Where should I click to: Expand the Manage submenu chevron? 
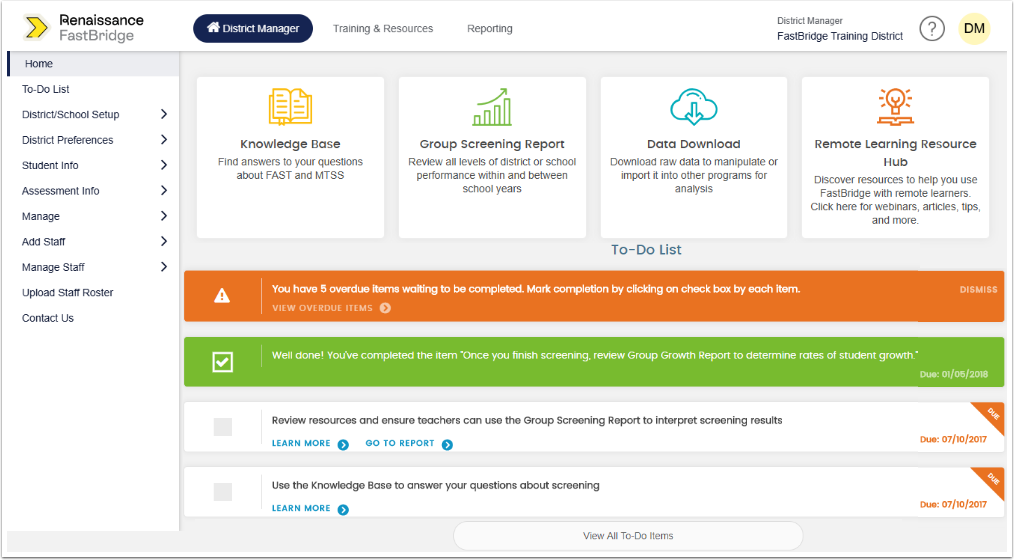coord(164,216)
